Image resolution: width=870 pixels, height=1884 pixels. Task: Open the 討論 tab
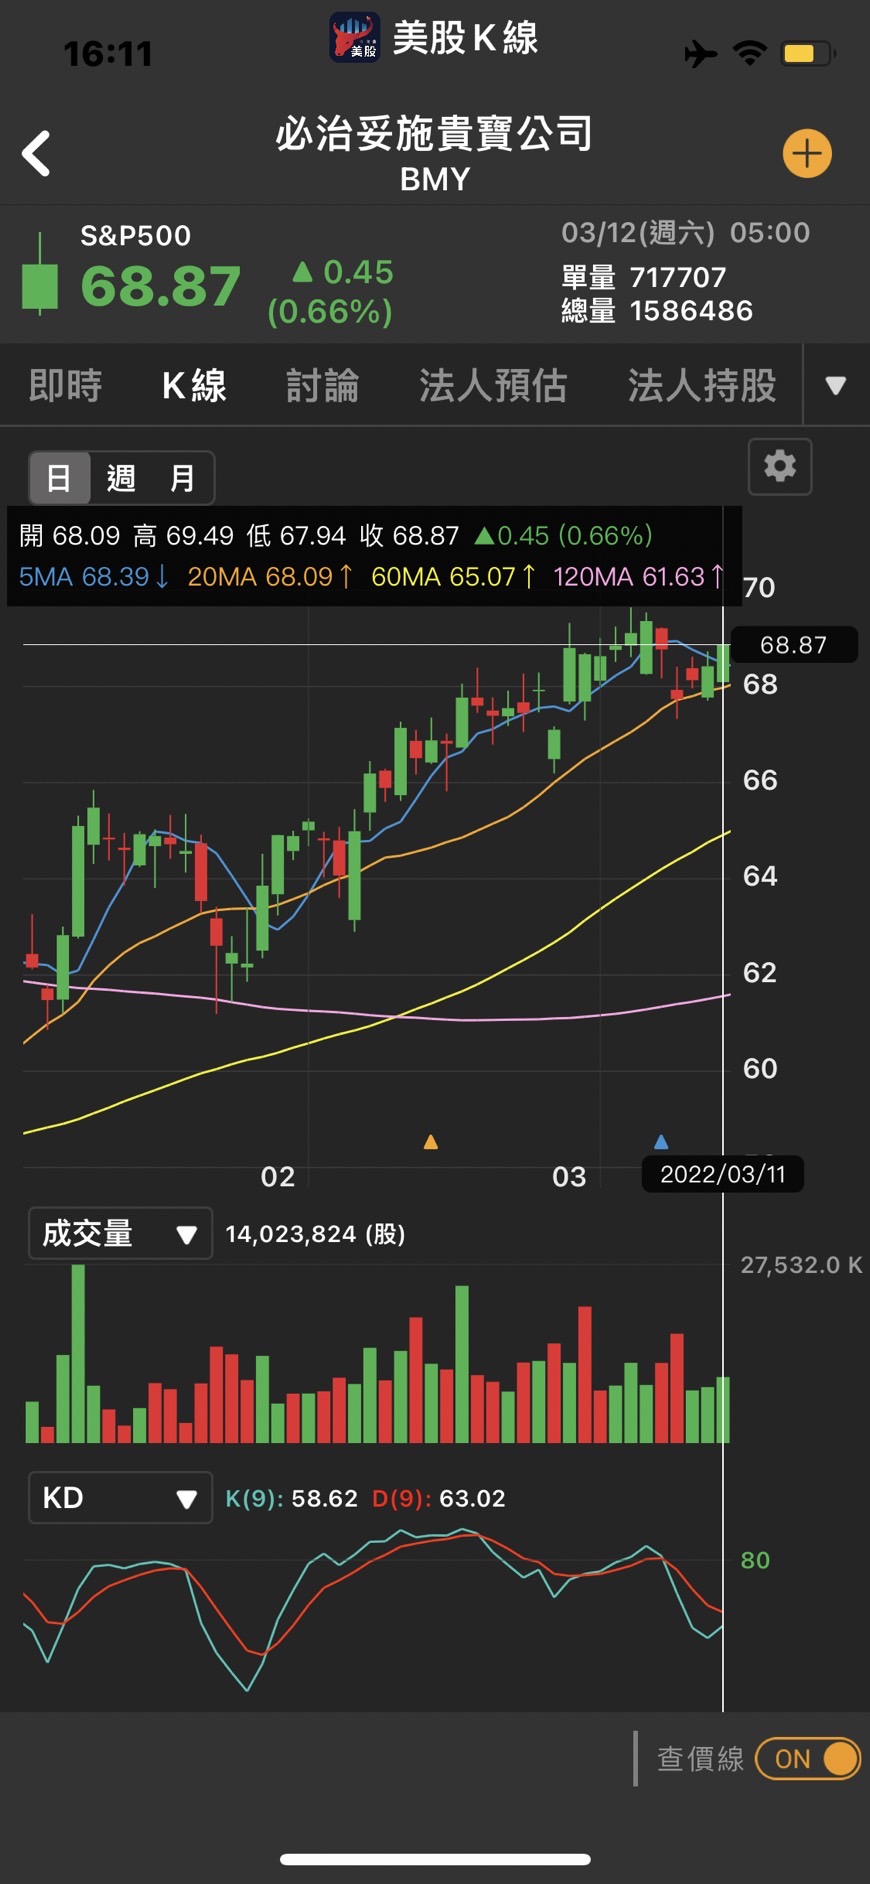click(x=322, y=386)
